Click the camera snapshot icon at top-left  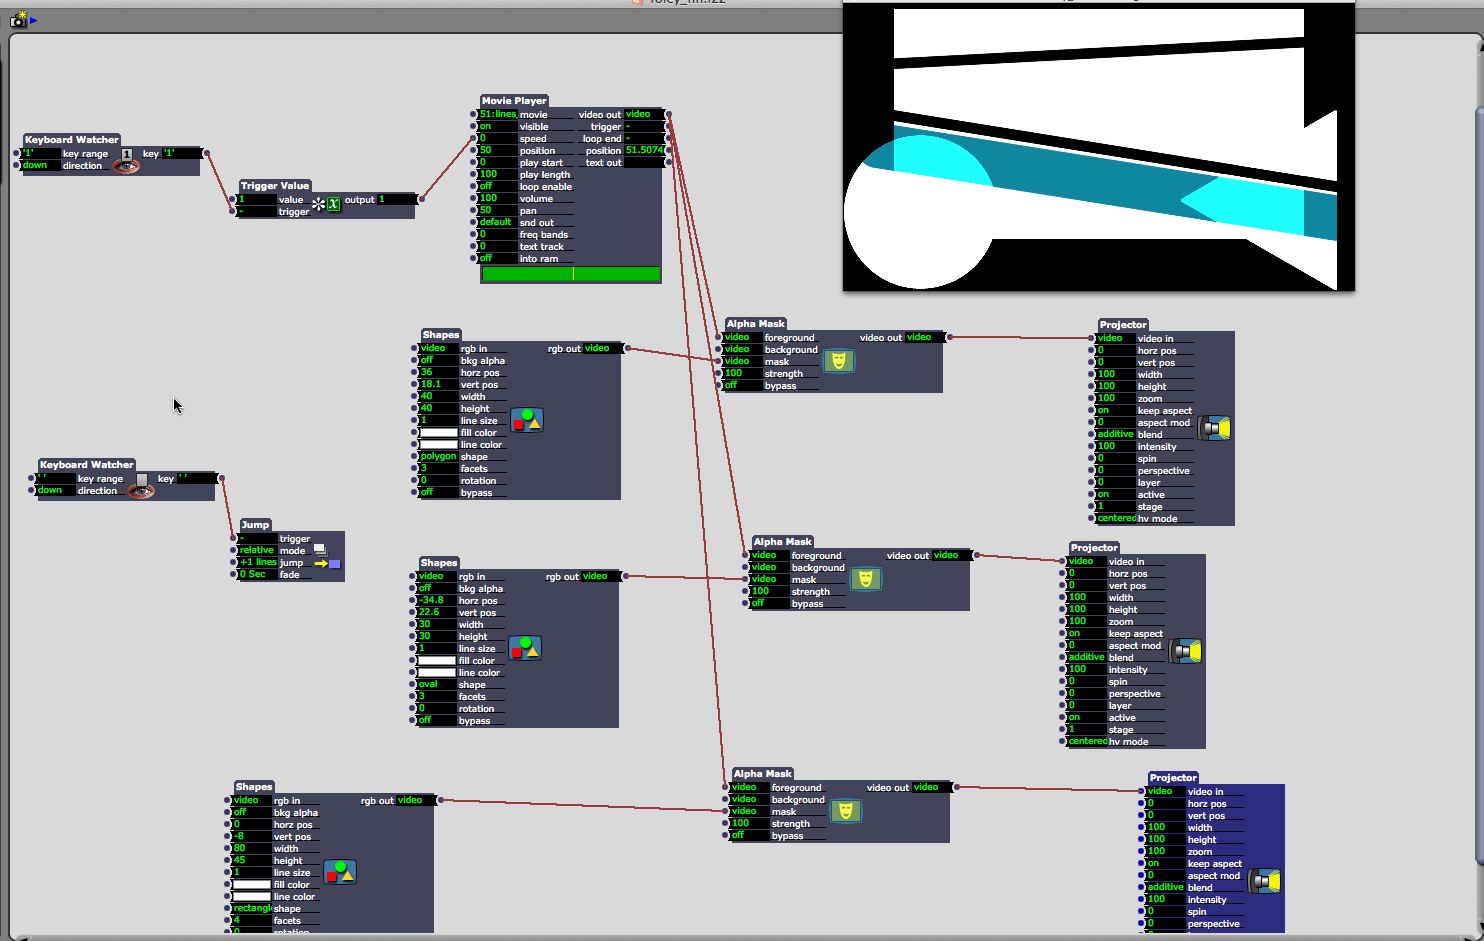tap(18, 19)
